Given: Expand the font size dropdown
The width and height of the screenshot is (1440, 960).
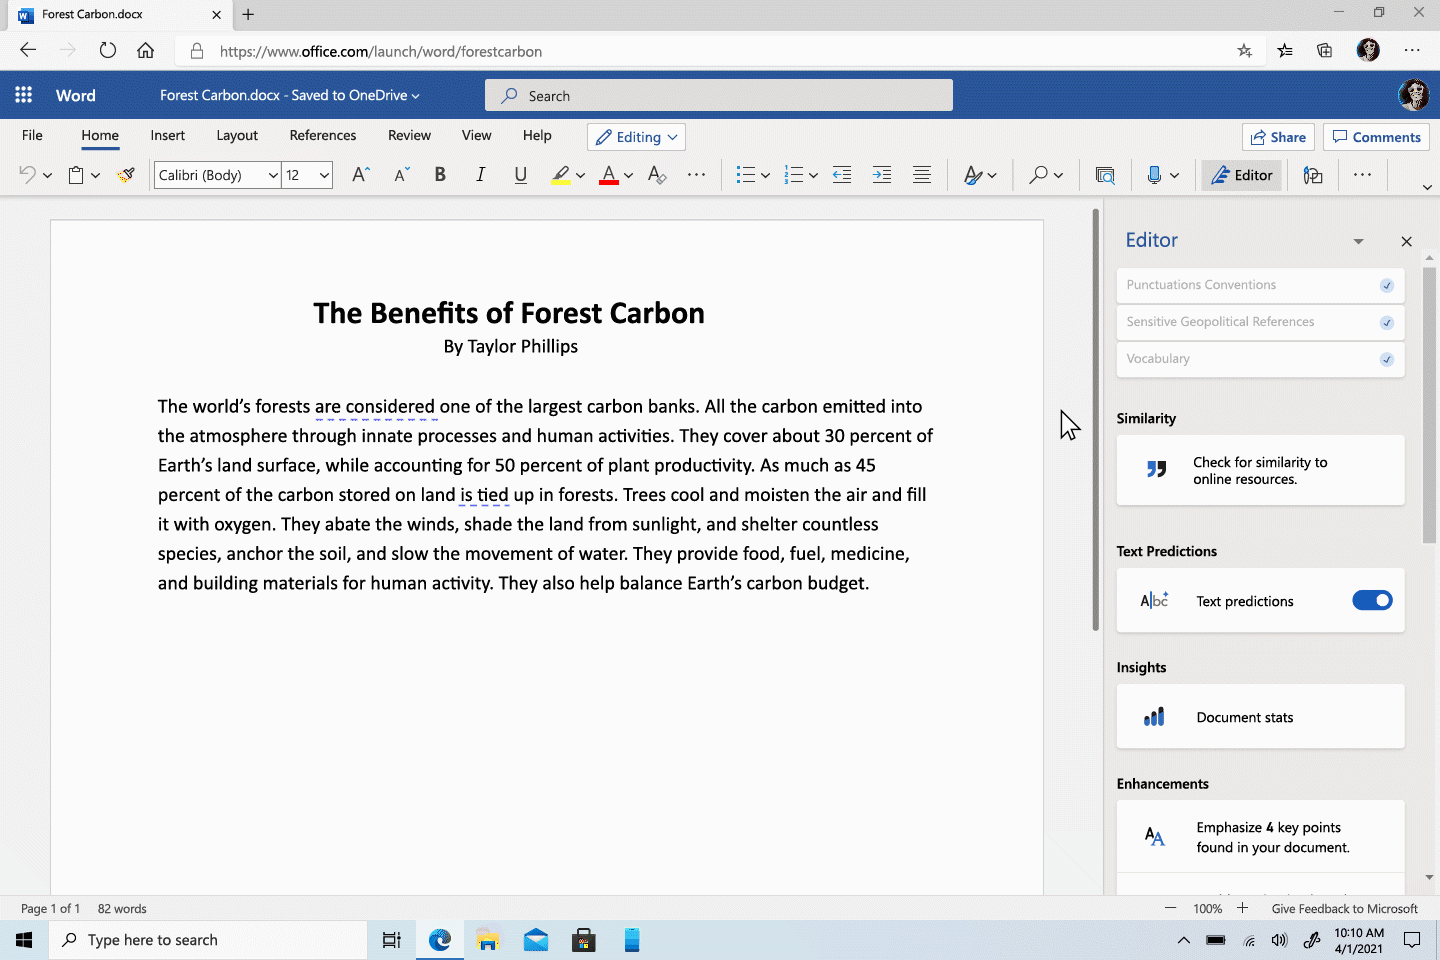Looking at the screenshot, I should pos(324,175).
